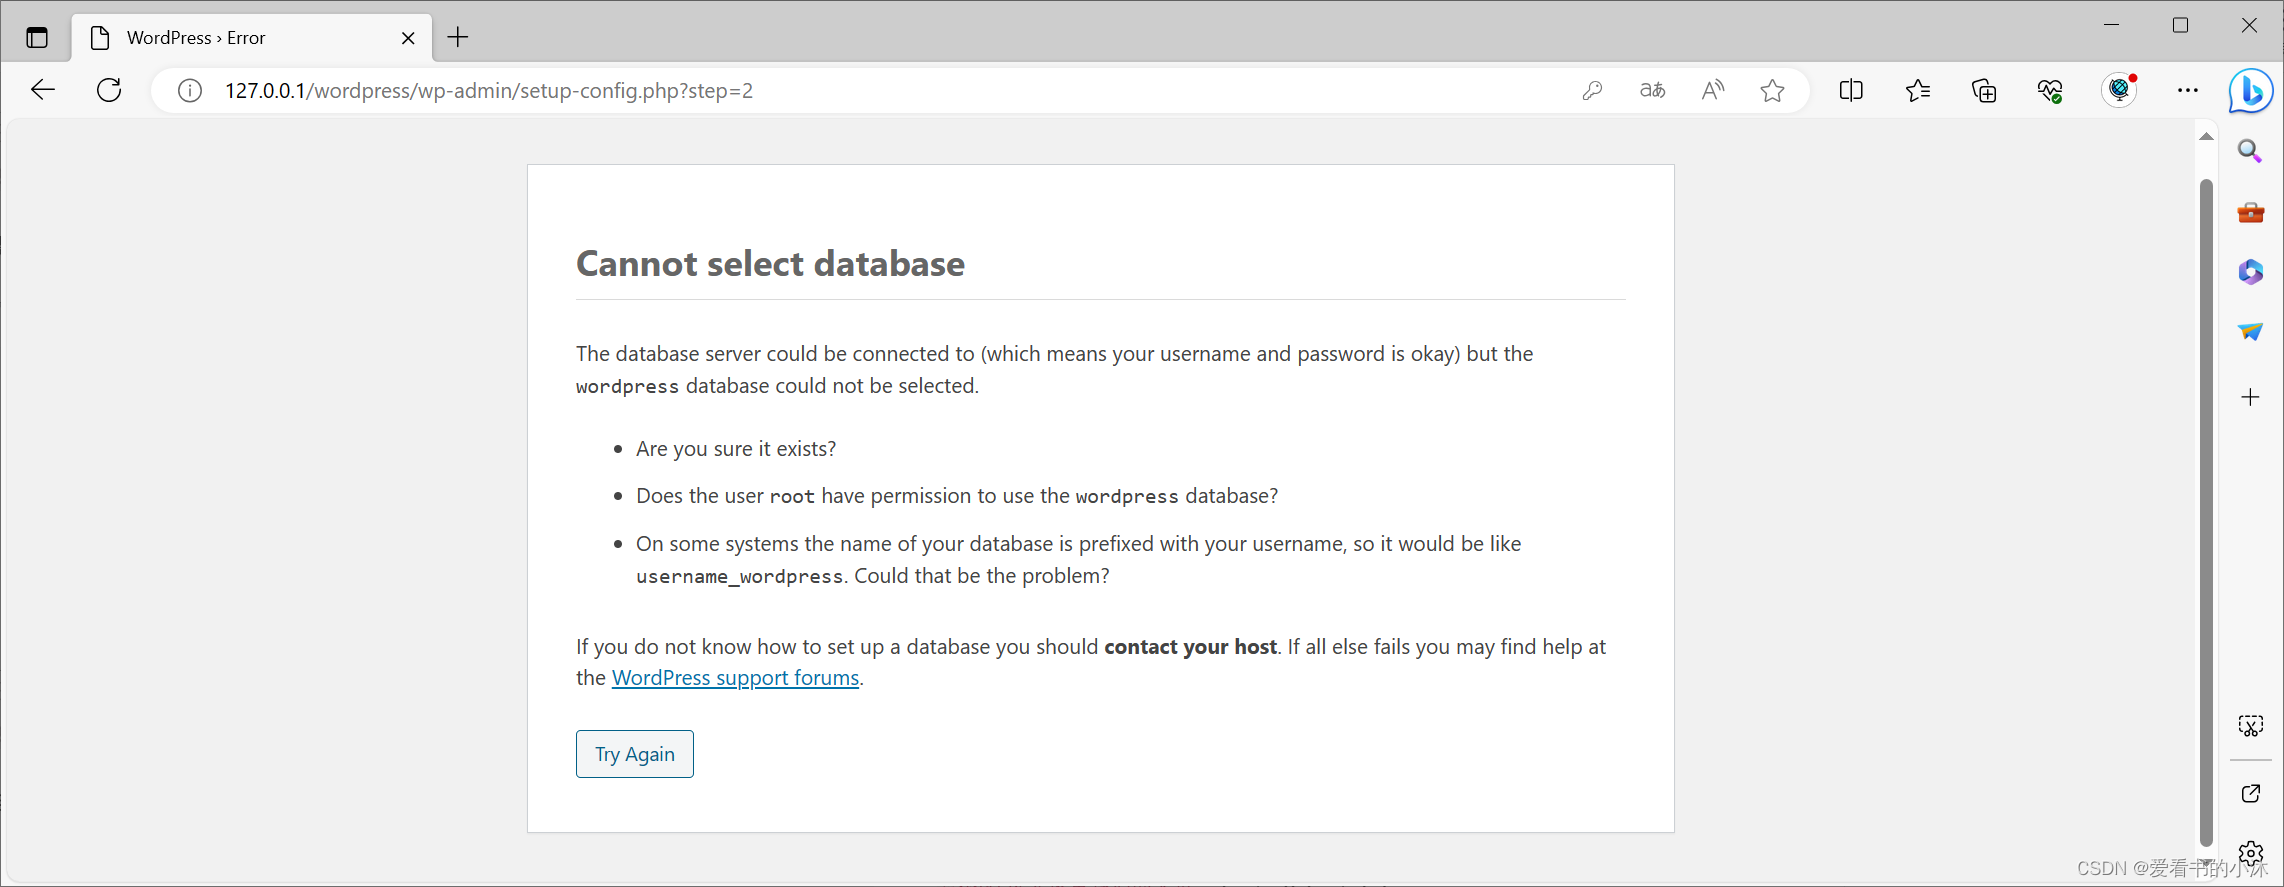2284x887 pixels.
Task: Open Settings and more menu
Action: click(2188, 91)
